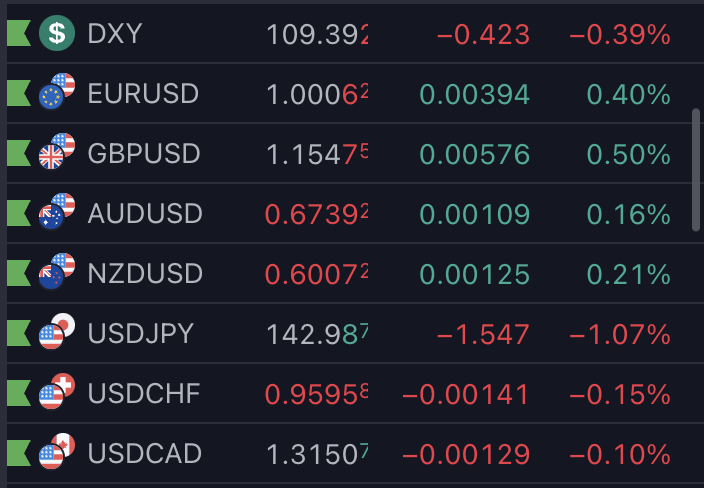Image resolution: width=704 pixels, height=488 pixels.
Task: Click the AUDUSD change value 0.00109
Action: 475,214
